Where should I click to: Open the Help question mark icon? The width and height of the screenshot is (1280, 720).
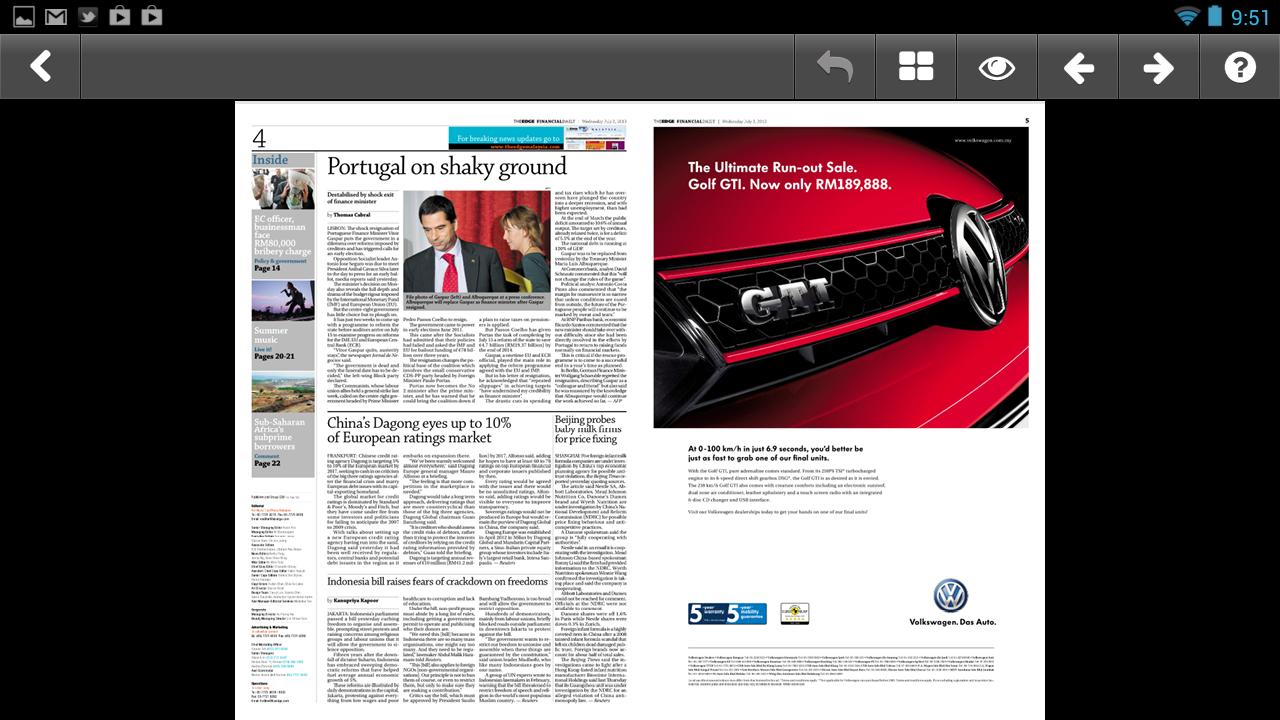point(1239,66)
